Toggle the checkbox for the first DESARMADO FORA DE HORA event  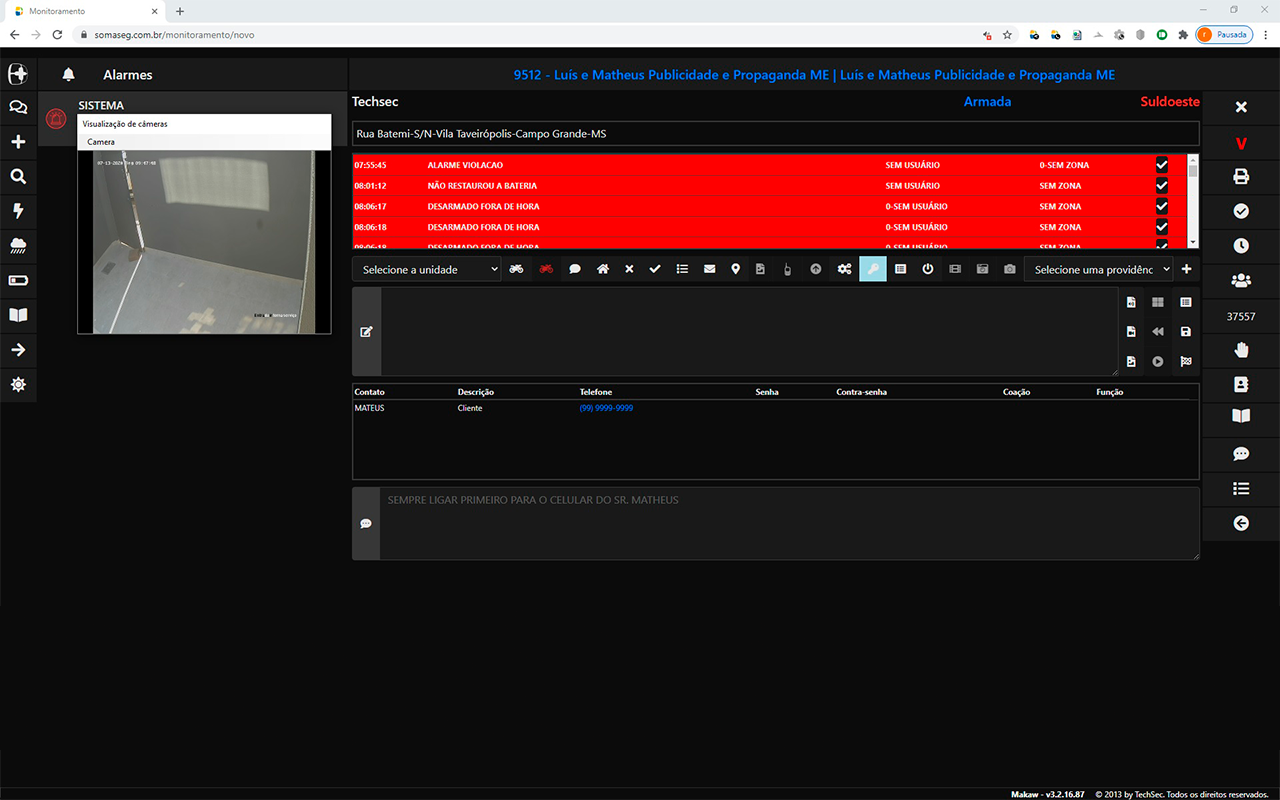(x=1161, y=206)
